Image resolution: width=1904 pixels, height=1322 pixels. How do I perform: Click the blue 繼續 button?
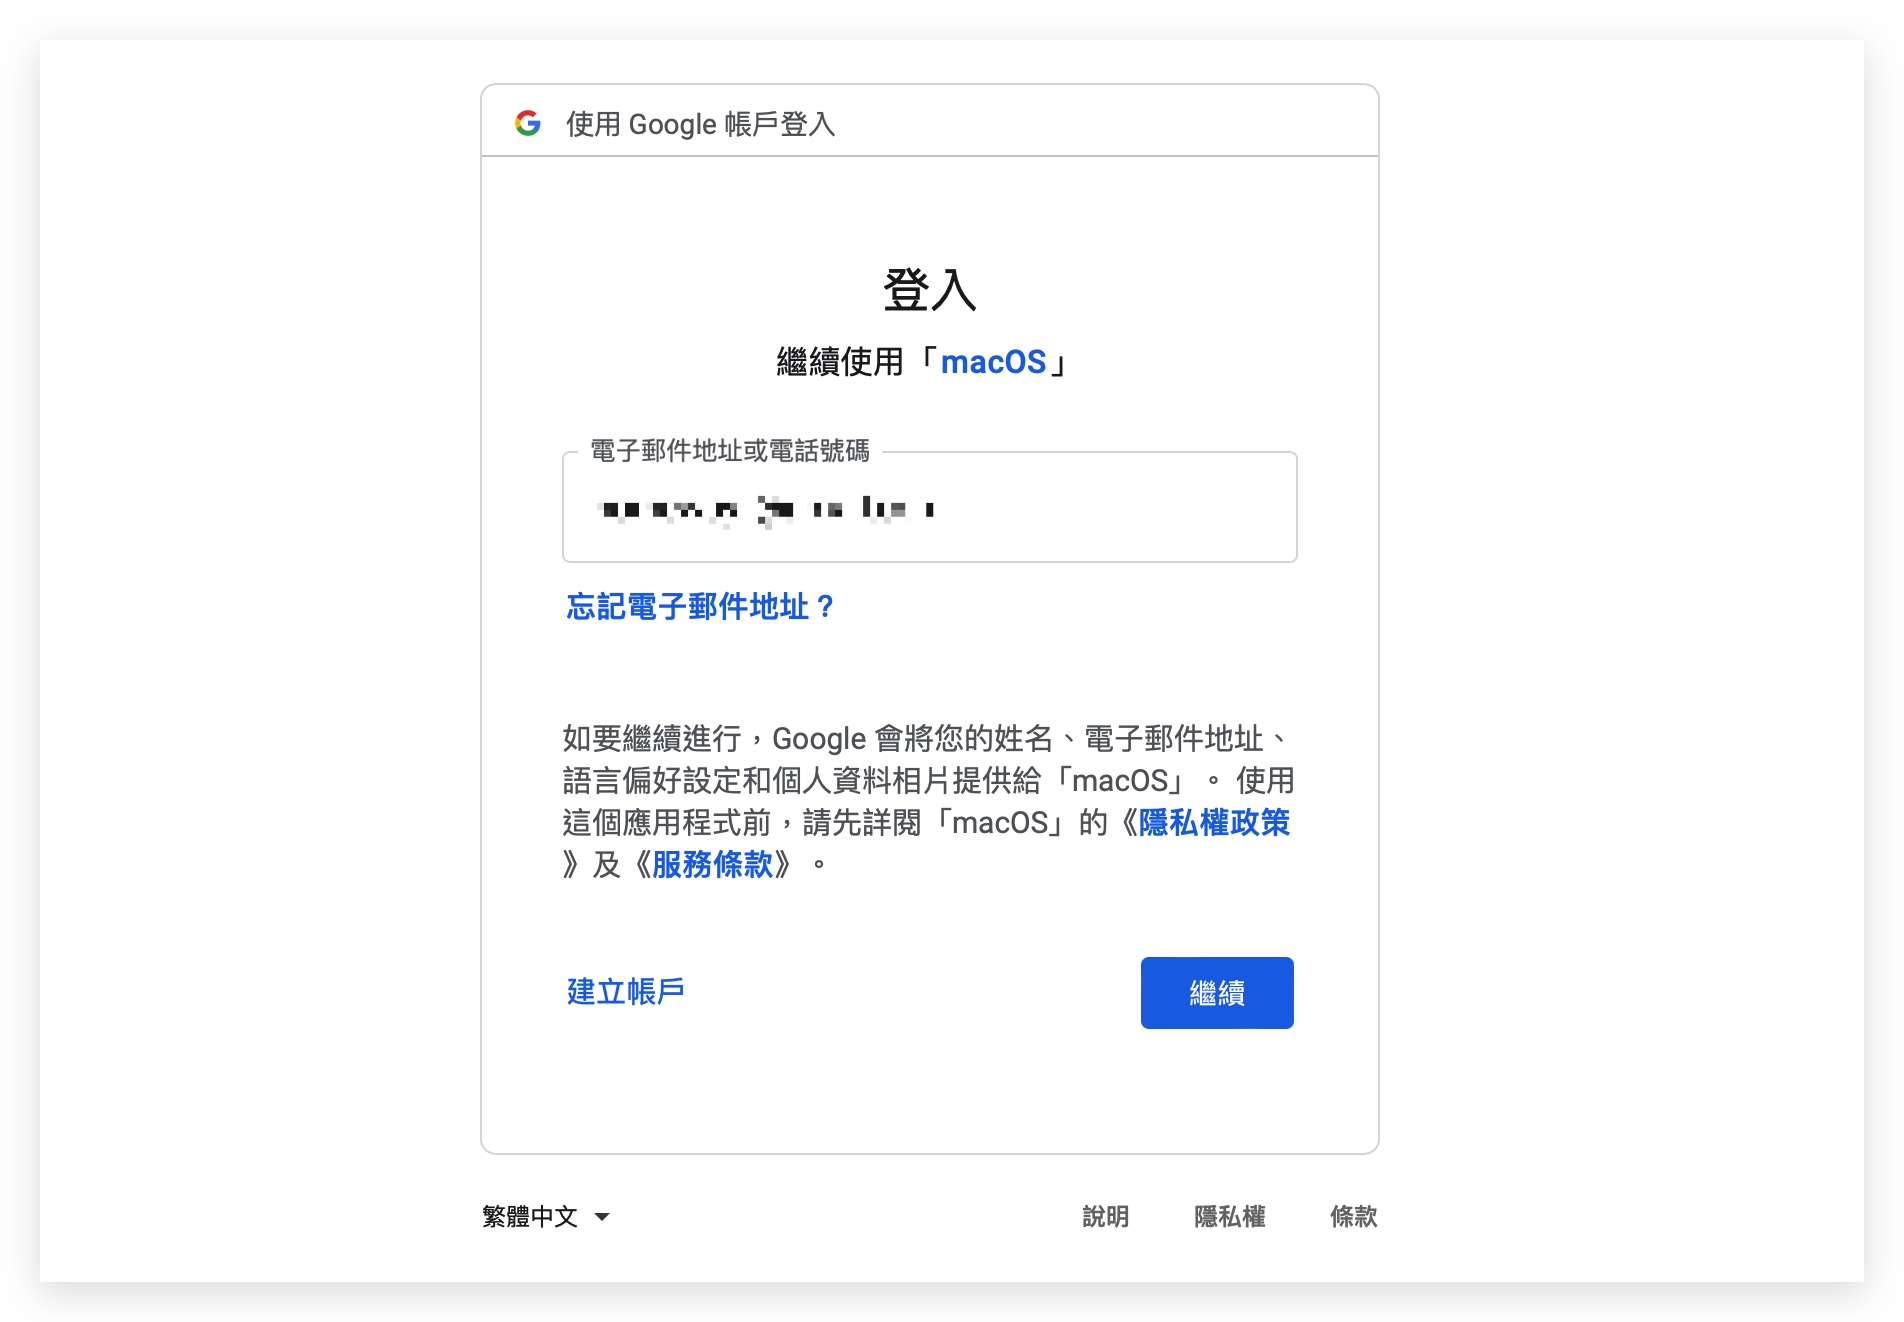pyautogui.click(x=1217, y=993)
